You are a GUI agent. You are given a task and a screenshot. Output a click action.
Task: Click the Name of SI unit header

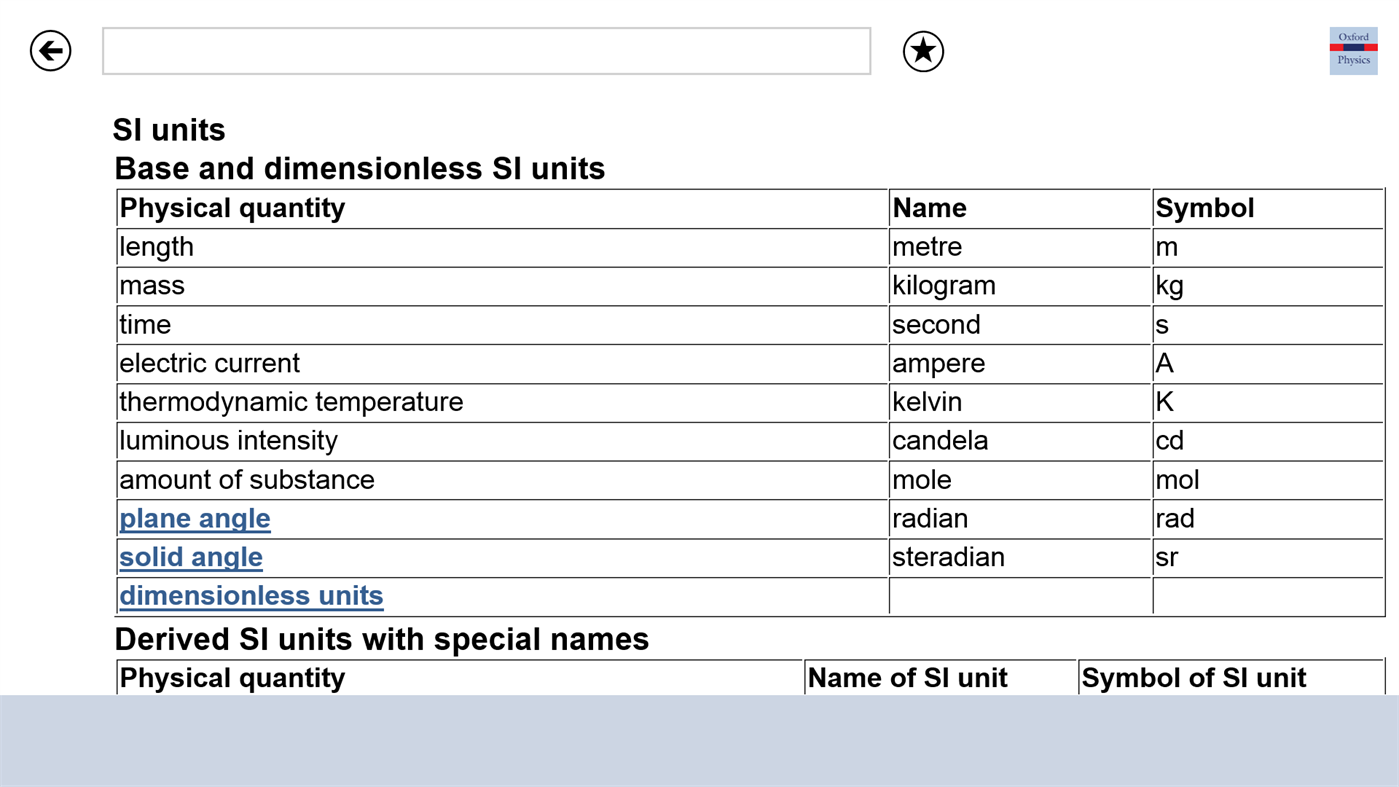[x=907, y=677]
